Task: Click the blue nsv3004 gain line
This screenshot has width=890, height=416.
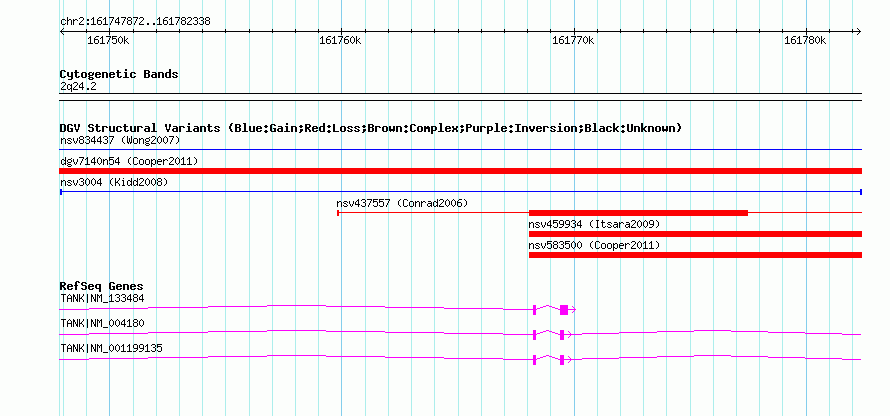Action: click(461, 192)
